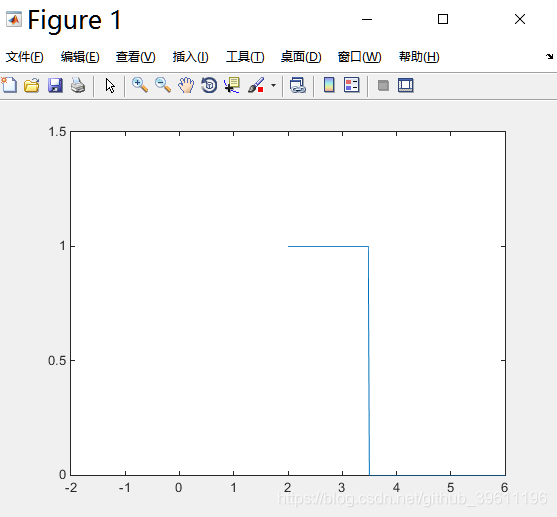Open the 查看(V) menu
557x517 pixels.
[x=136, y=57]
